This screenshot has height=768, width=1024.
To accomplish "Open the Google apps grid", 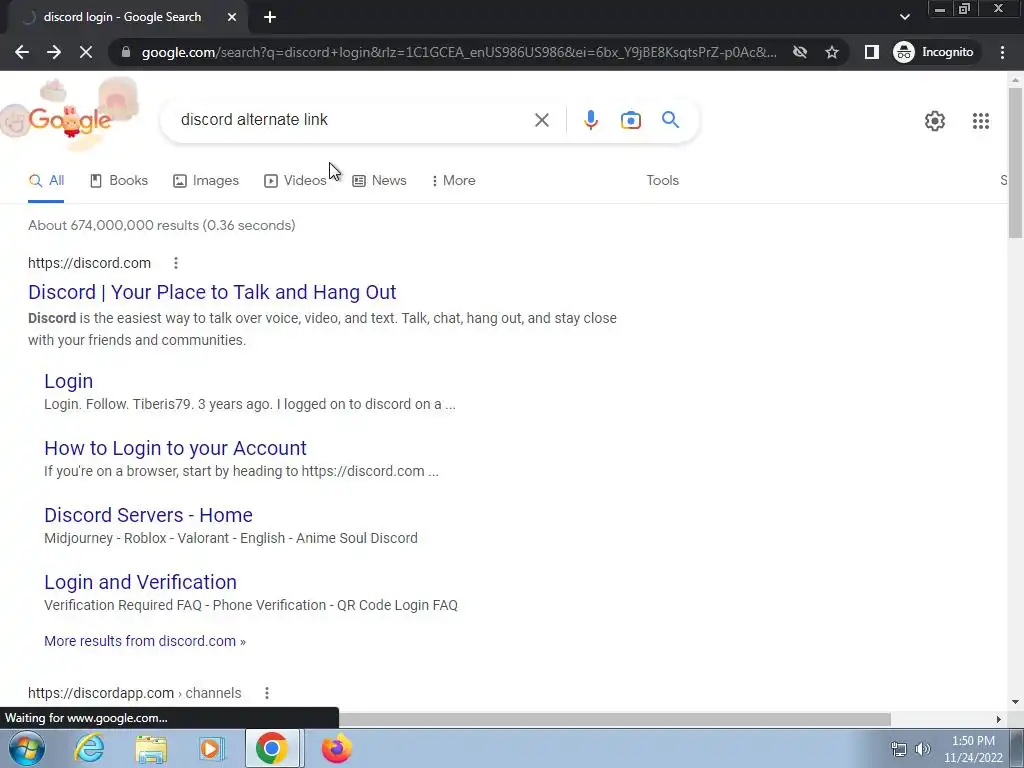I will 980,121.
